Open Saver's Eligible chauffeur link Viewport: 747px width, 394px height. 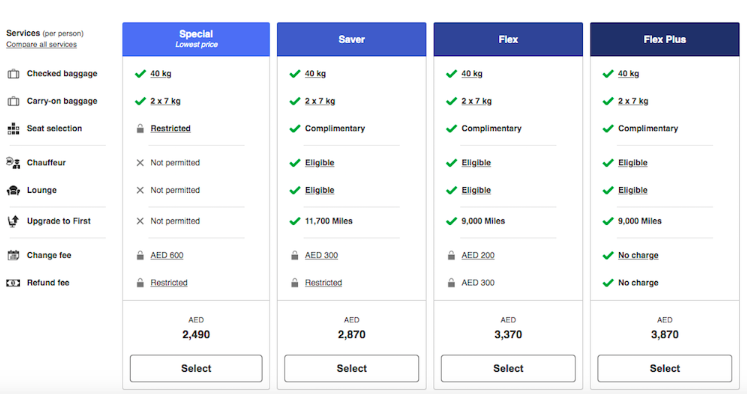pos(320,163)
